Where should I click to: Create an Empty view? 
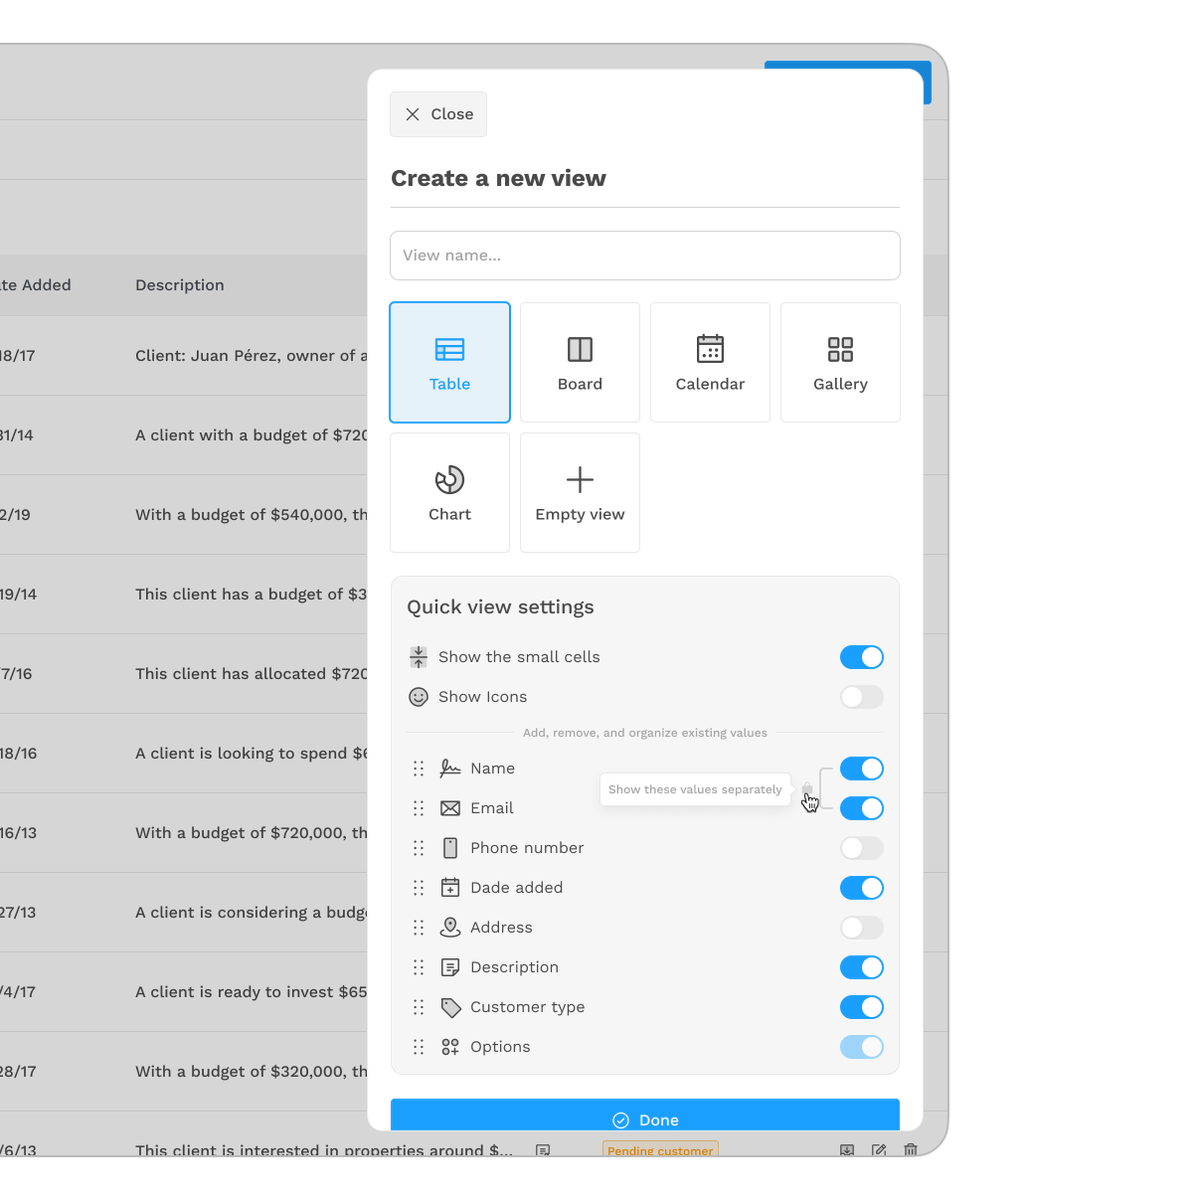click(x=580, y=492)
